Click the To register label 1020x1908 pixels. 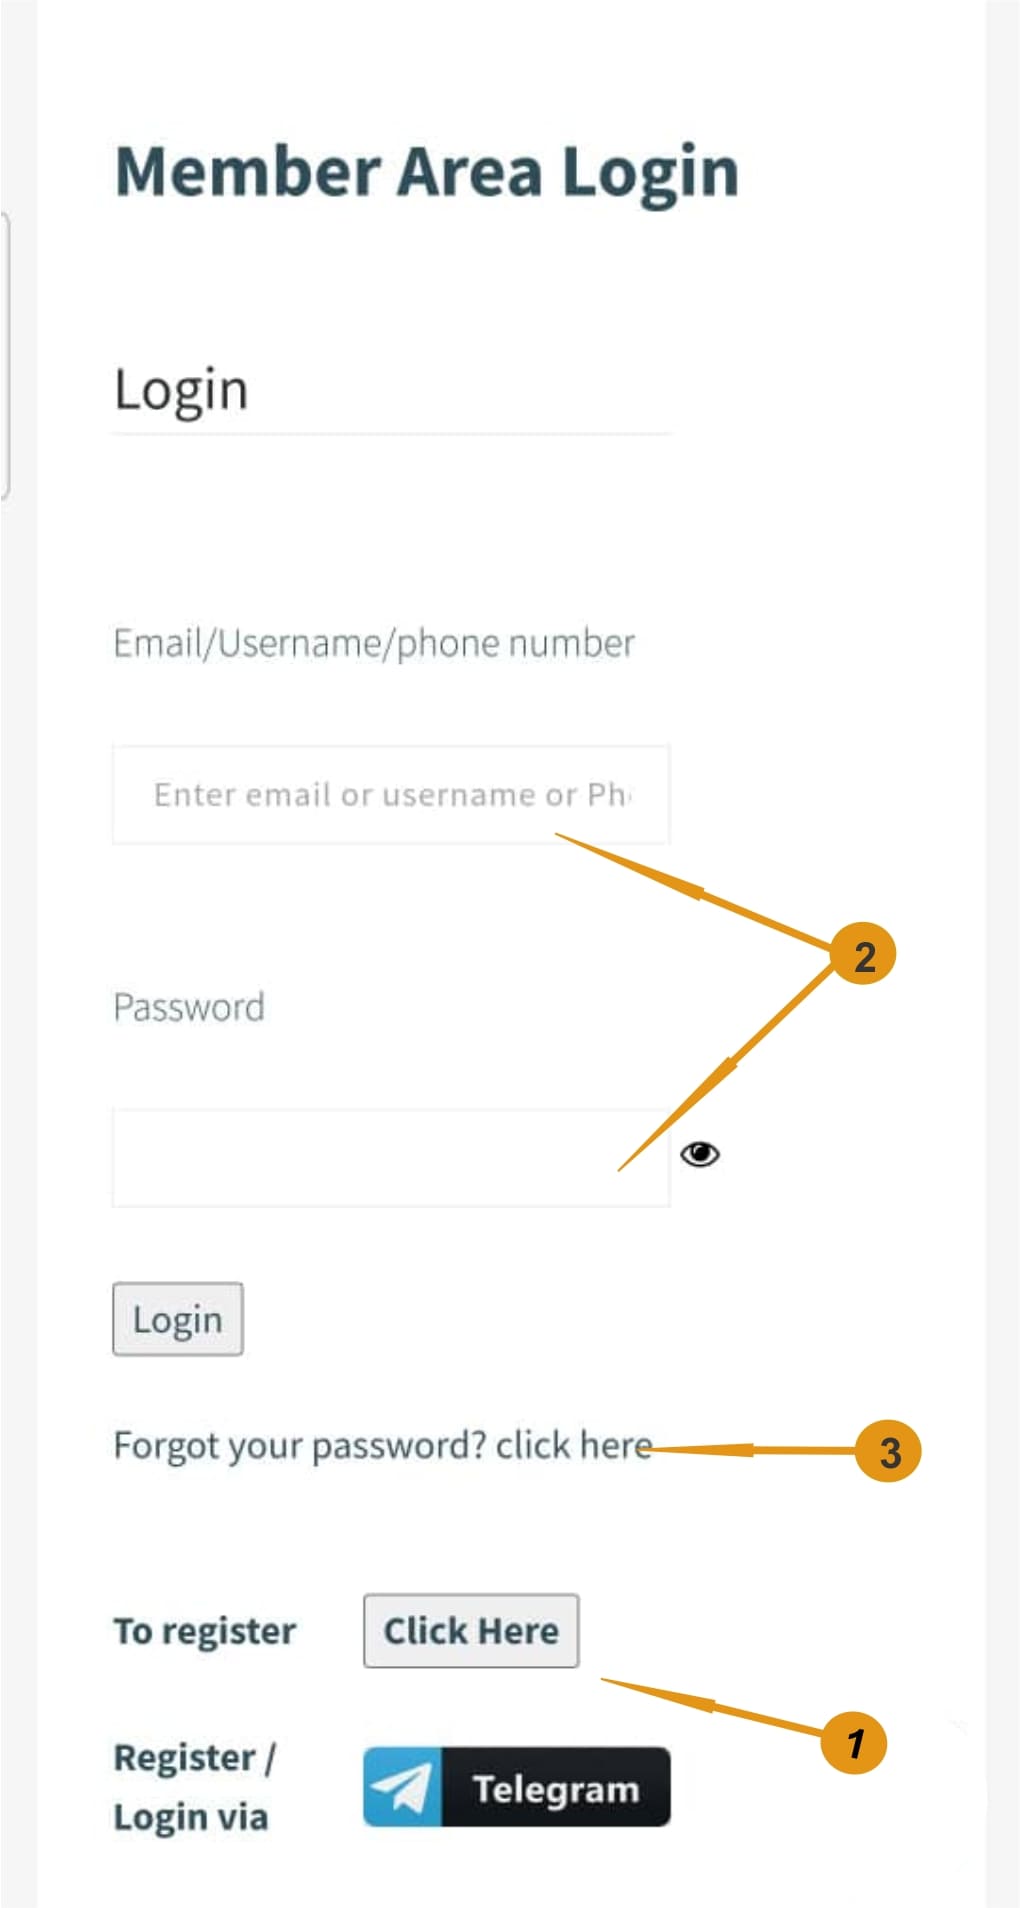pos(205,1631)
